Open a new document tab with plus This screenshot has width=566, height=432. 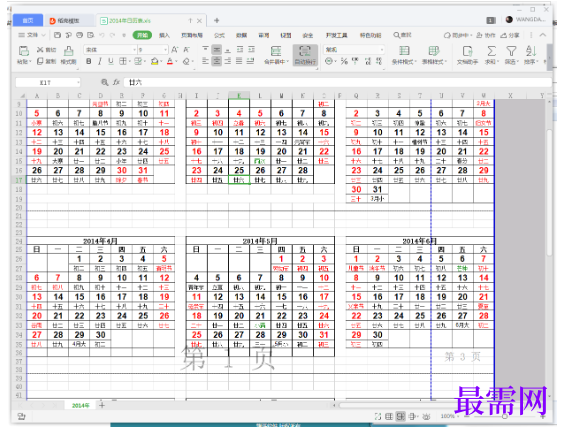[x=217, y=21]
